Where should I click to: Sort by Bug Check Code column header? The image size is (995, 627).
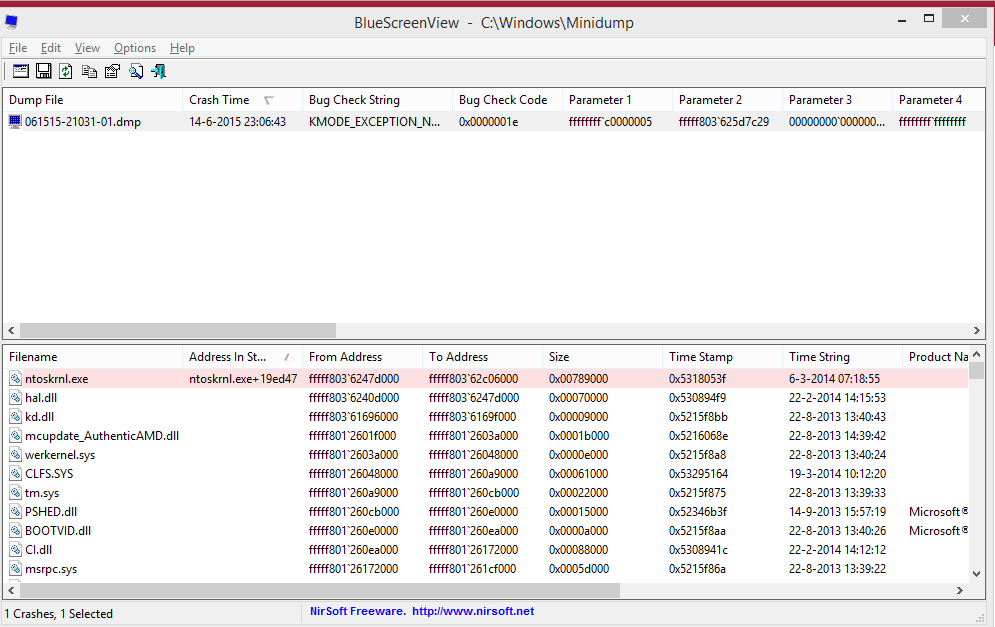pyautogui.click(x=507, y=100)
